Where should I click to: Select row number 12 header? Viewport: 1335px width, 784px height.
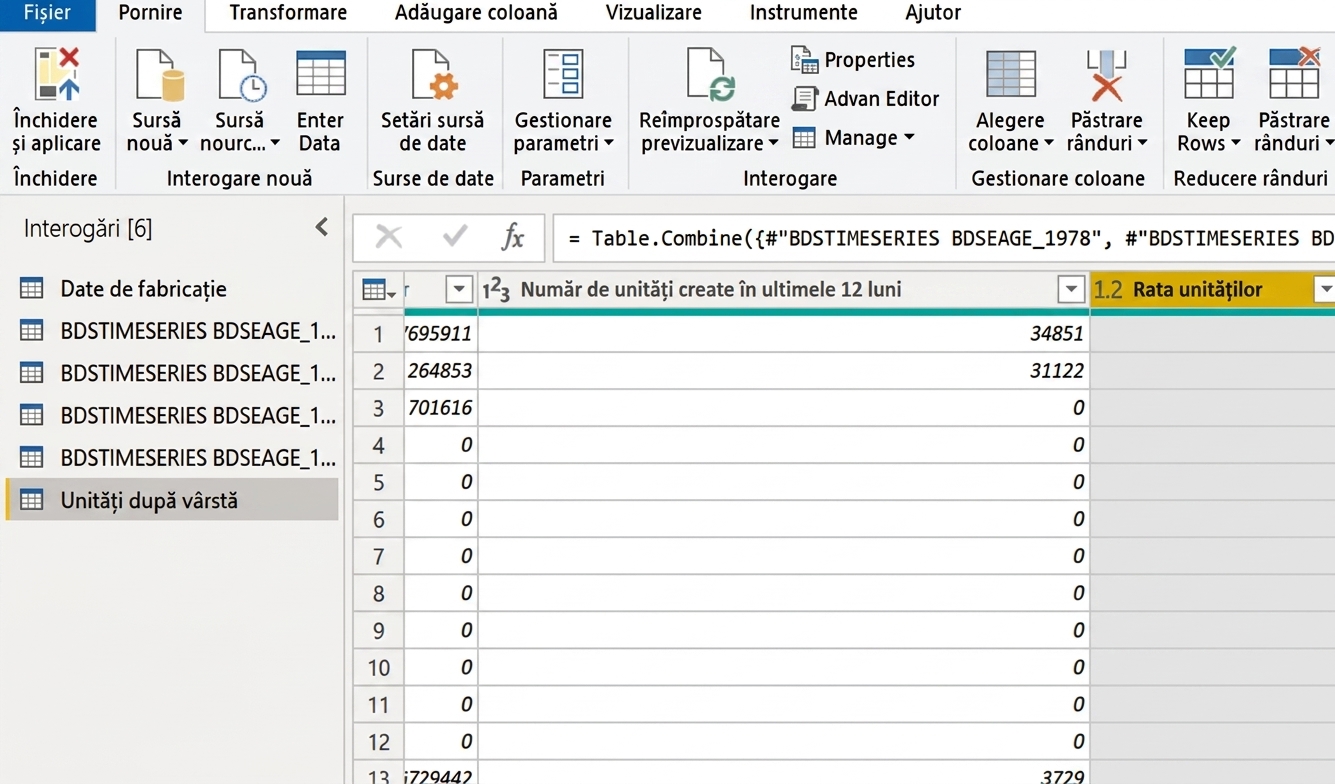[378, 742]
